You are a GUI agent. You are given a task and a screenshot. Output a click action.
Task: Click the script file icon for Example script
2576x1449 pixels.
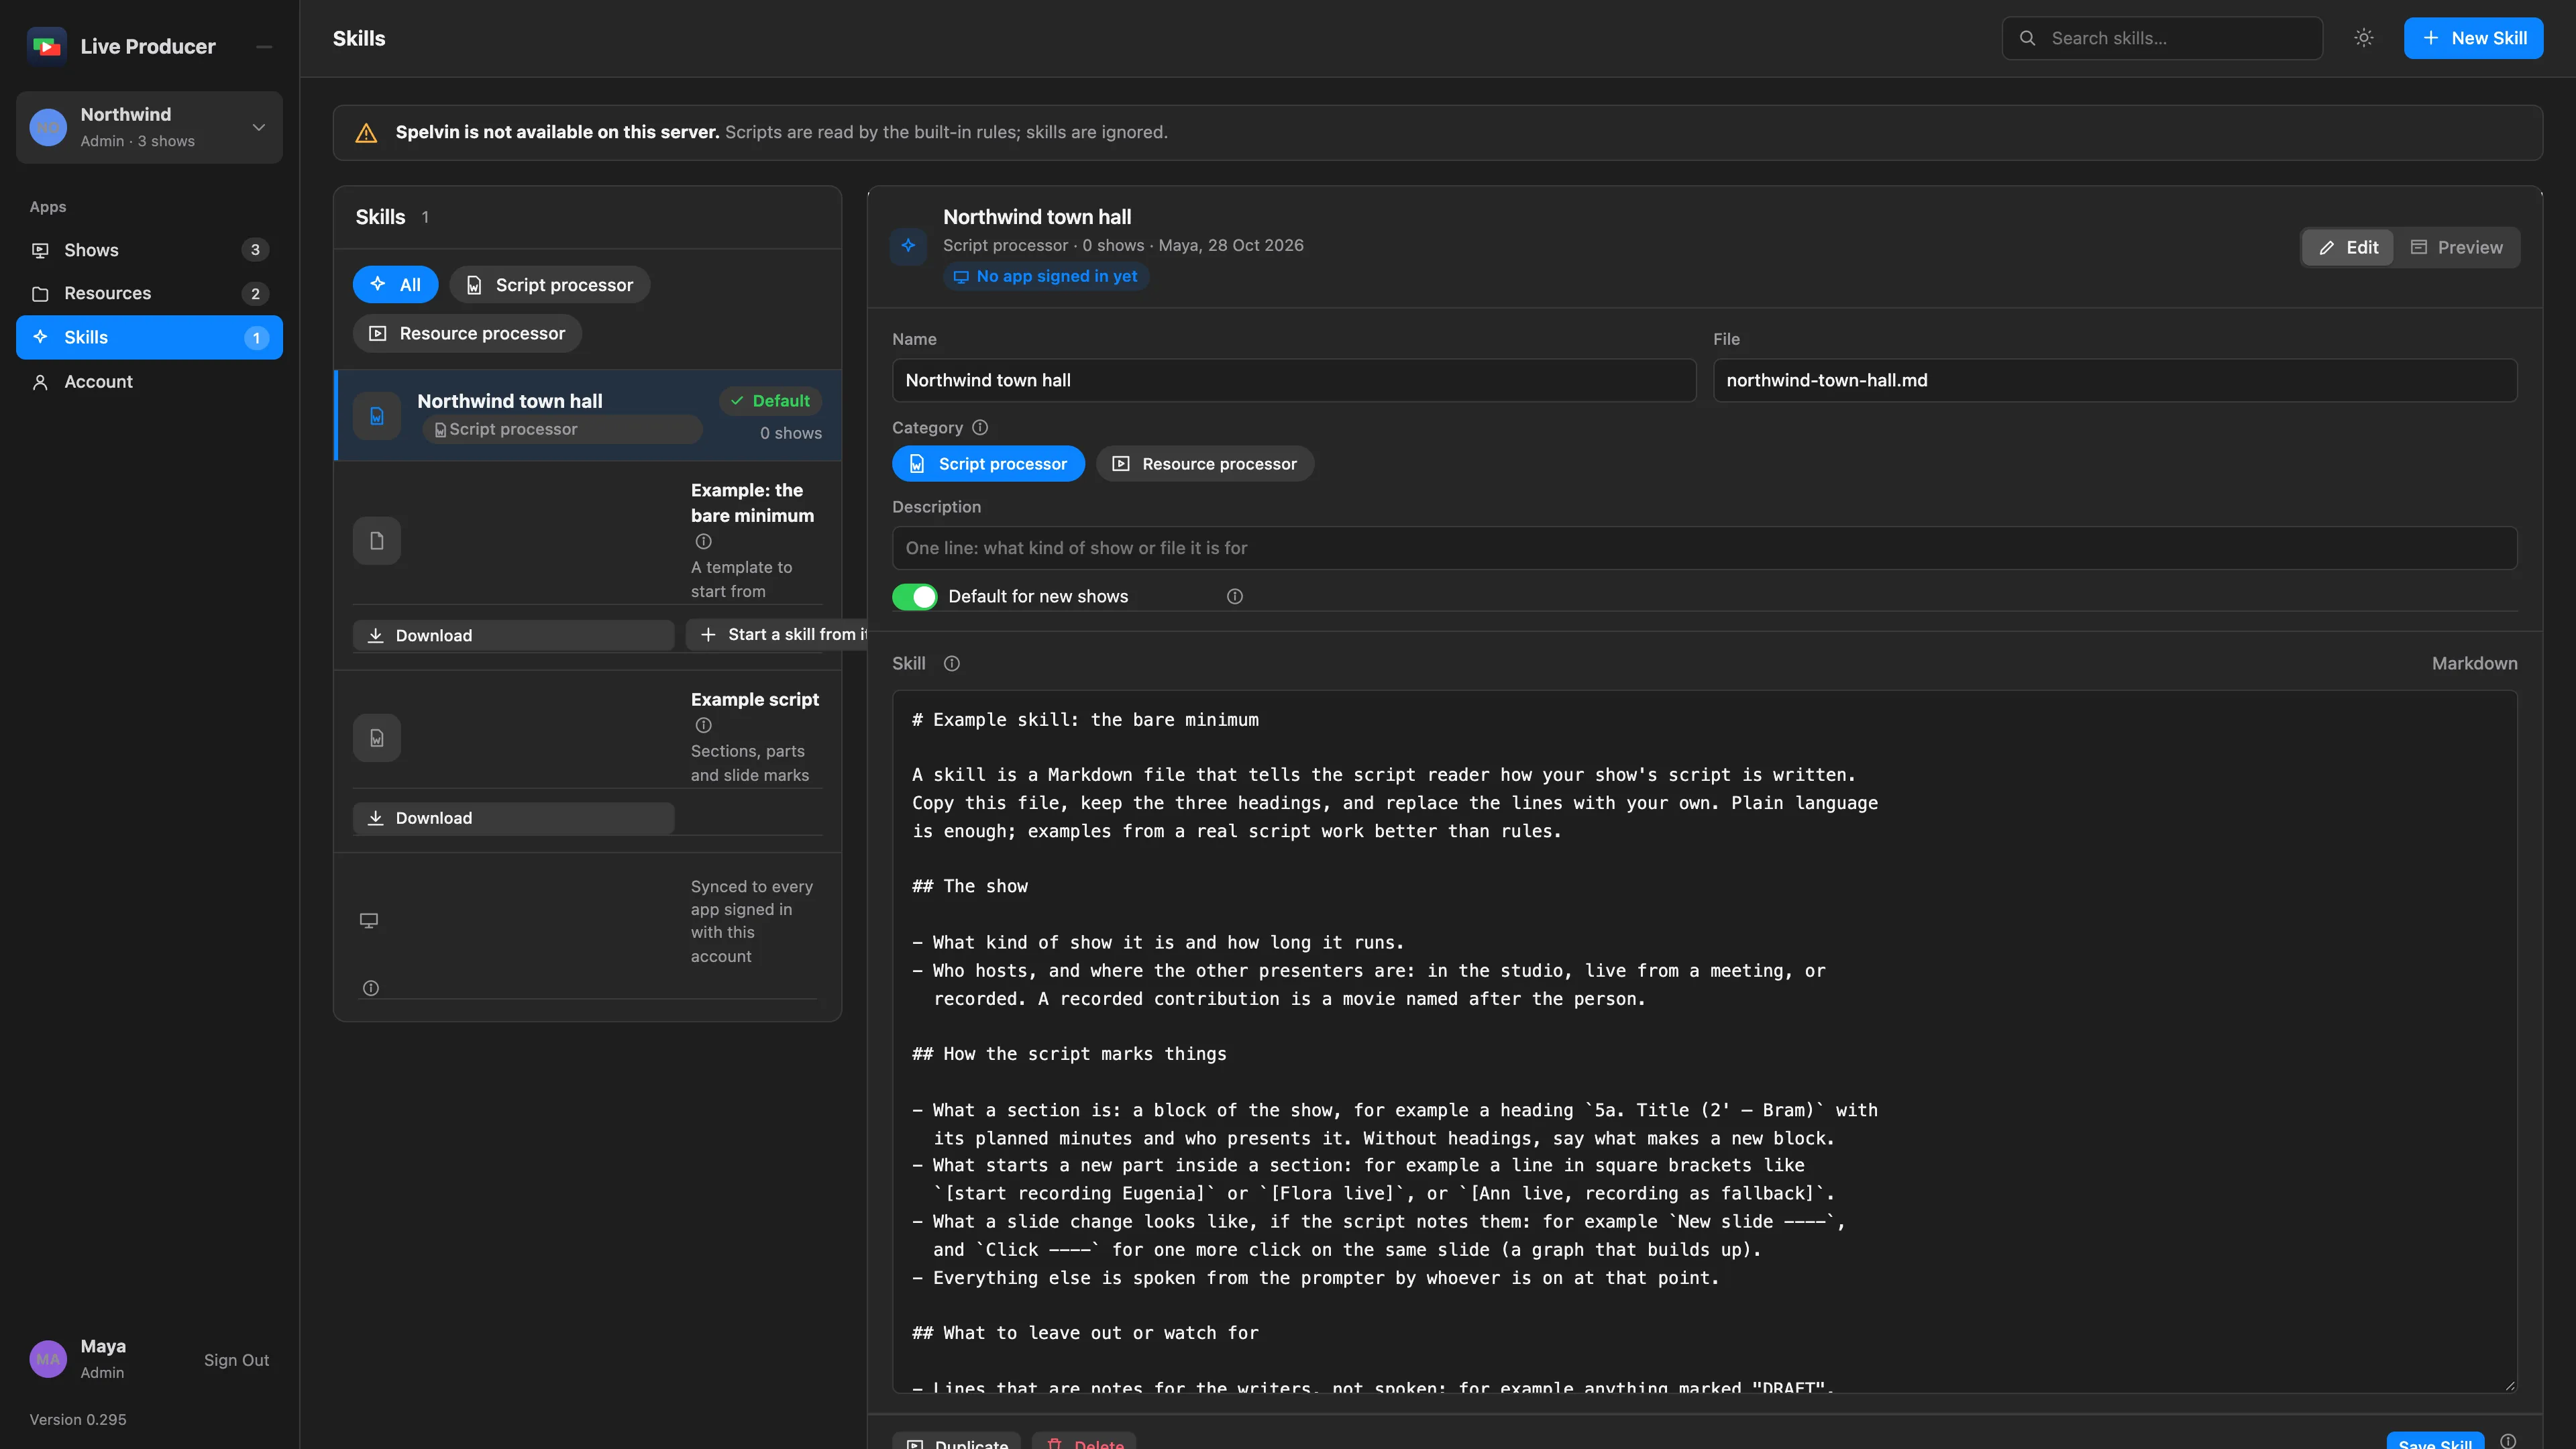[377, 738]
